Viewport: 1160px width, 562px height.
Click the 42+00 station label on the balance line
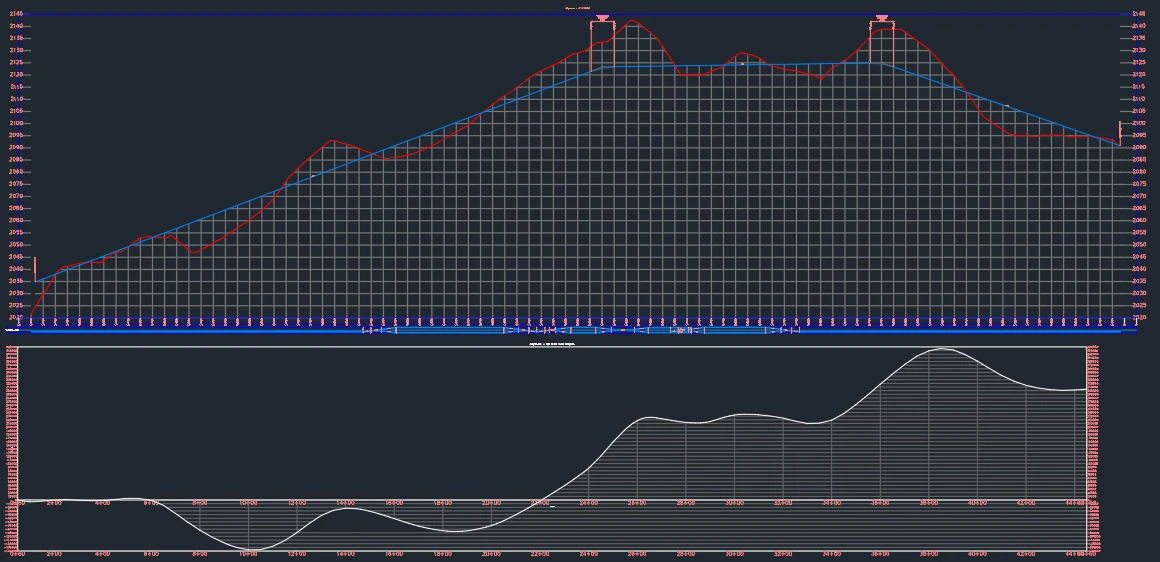[1027, 503]
